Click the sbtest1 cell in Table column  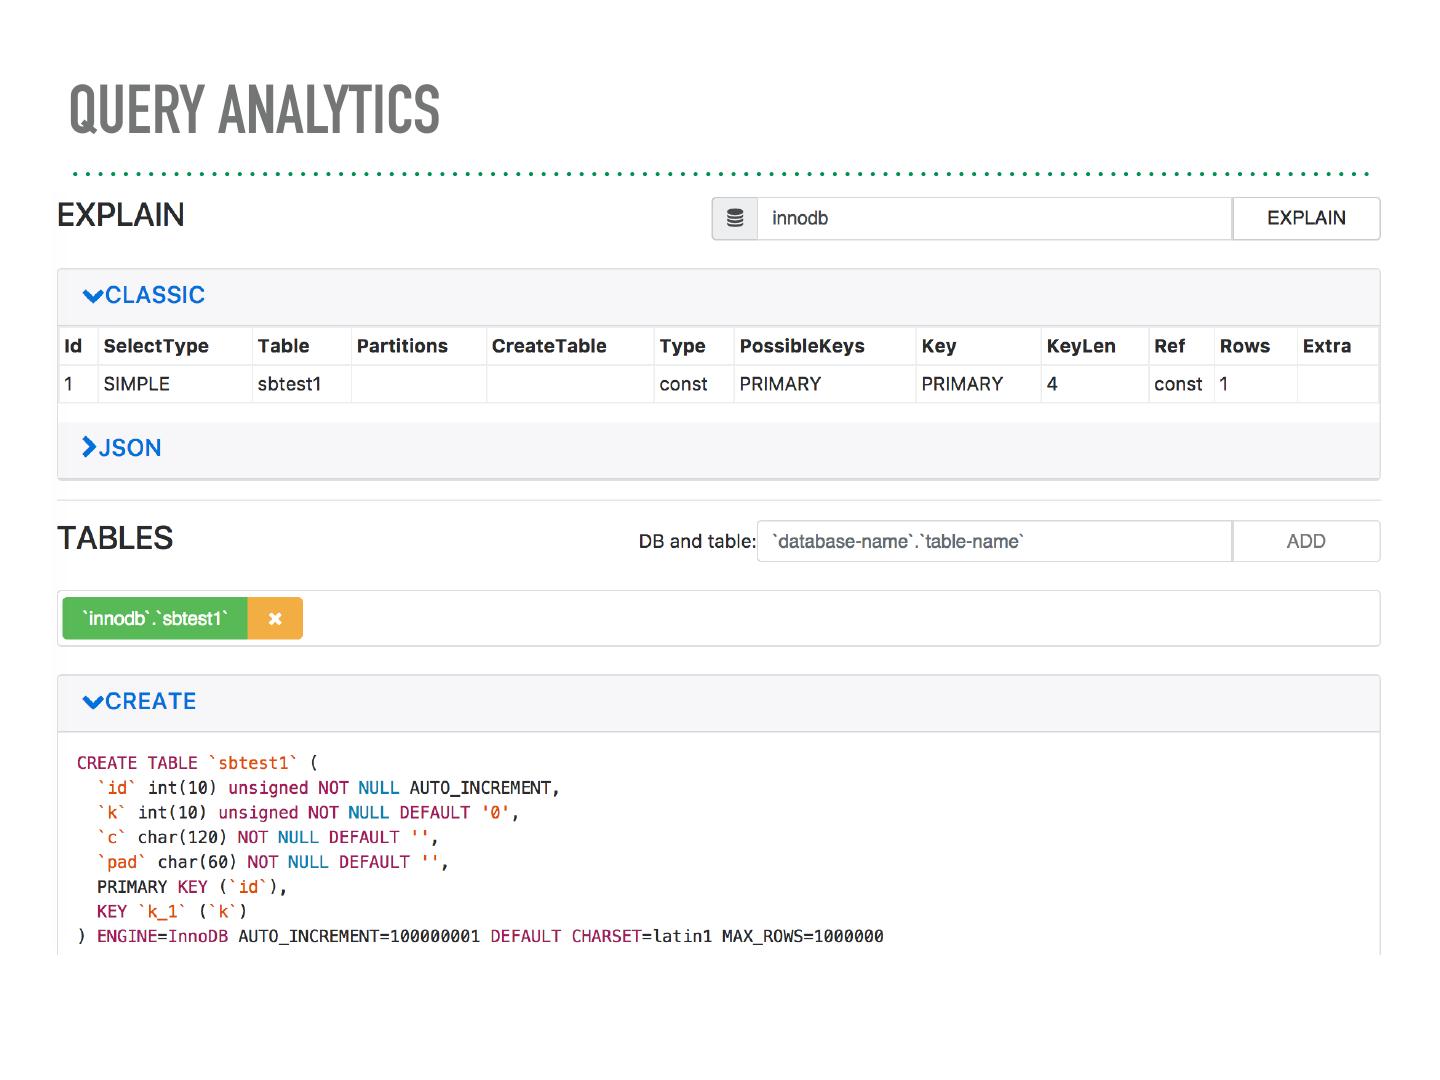[x=289, y=384]
